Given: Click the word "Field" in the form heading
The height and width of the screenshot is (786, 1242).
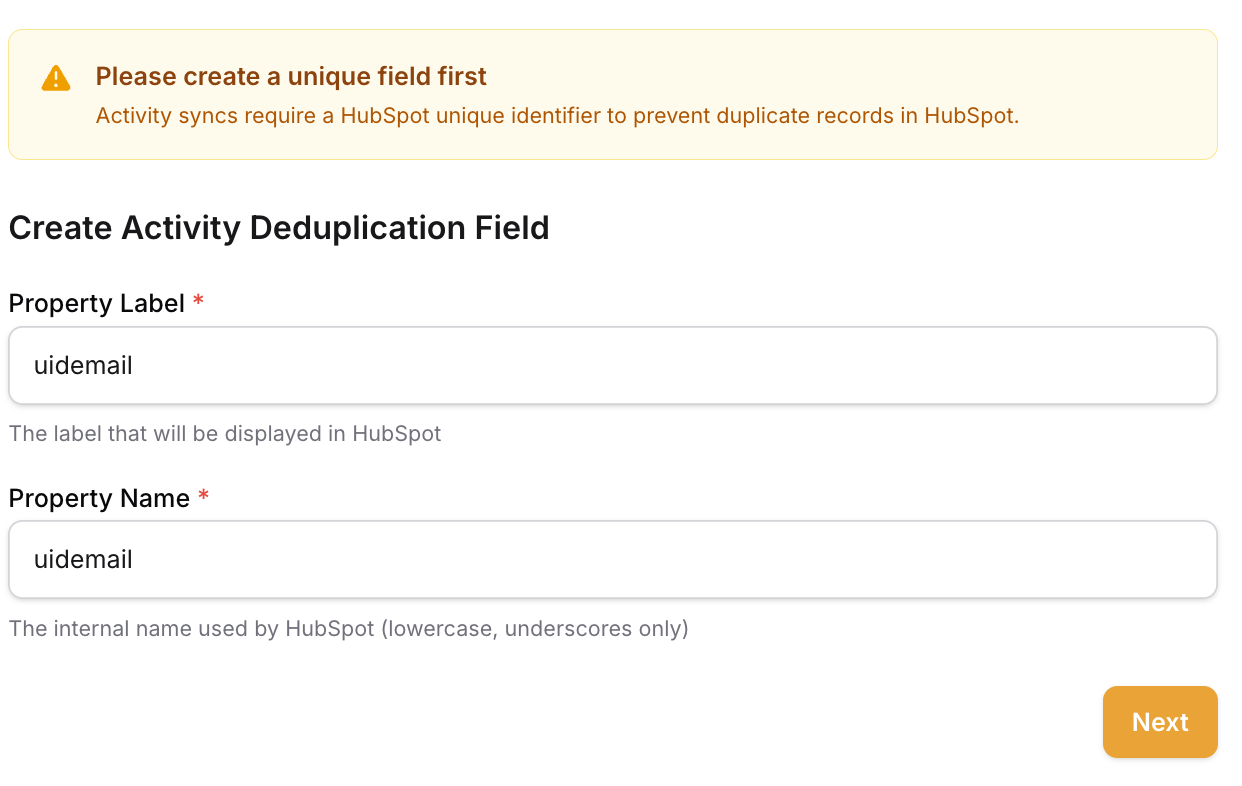Looking at the screenshot, I should [x=510, y=228].
